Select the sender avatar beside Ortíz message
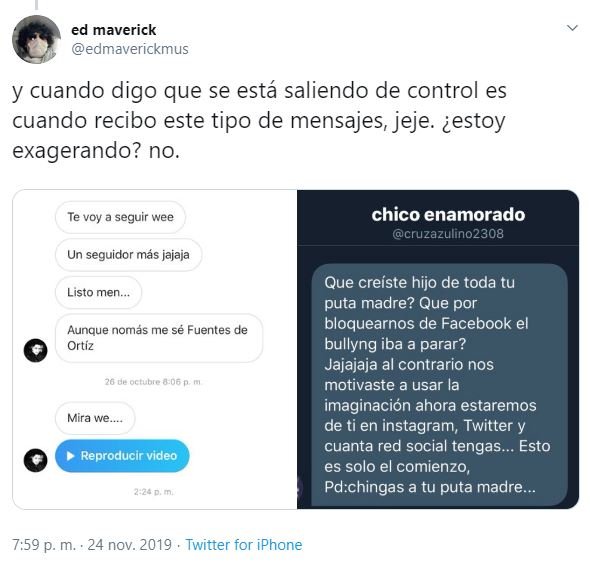Screen dimensions: 590x563 coord(36,350)
